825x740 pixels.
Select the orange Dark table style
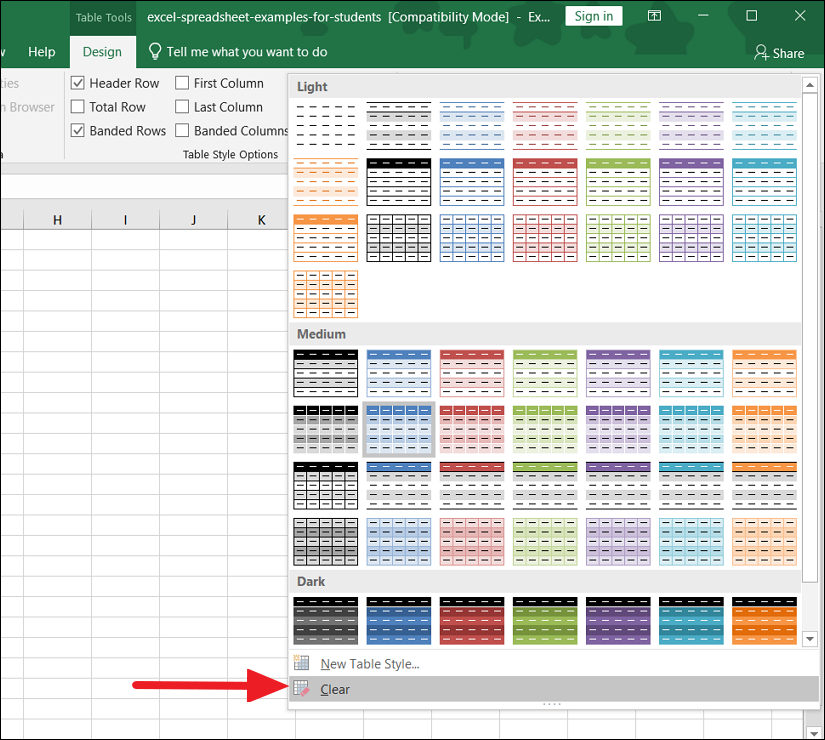click(x=764, y=621)
